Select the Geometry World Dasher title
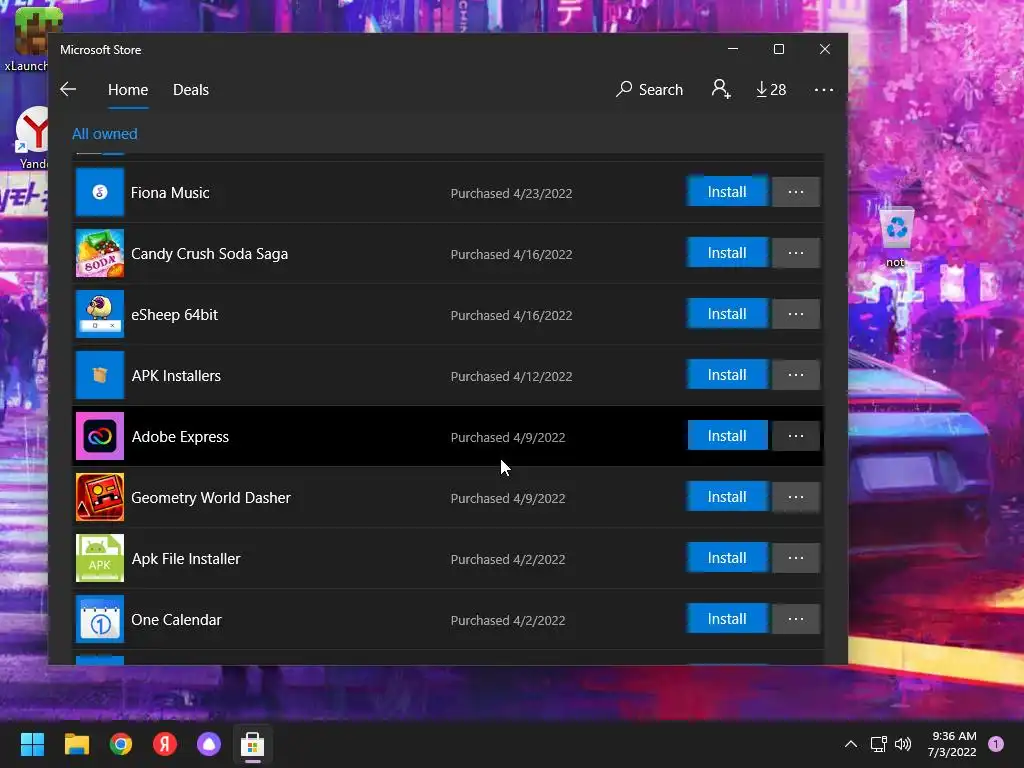The height and width of the screenshot is (768, 1024). [x=211, y=498]
